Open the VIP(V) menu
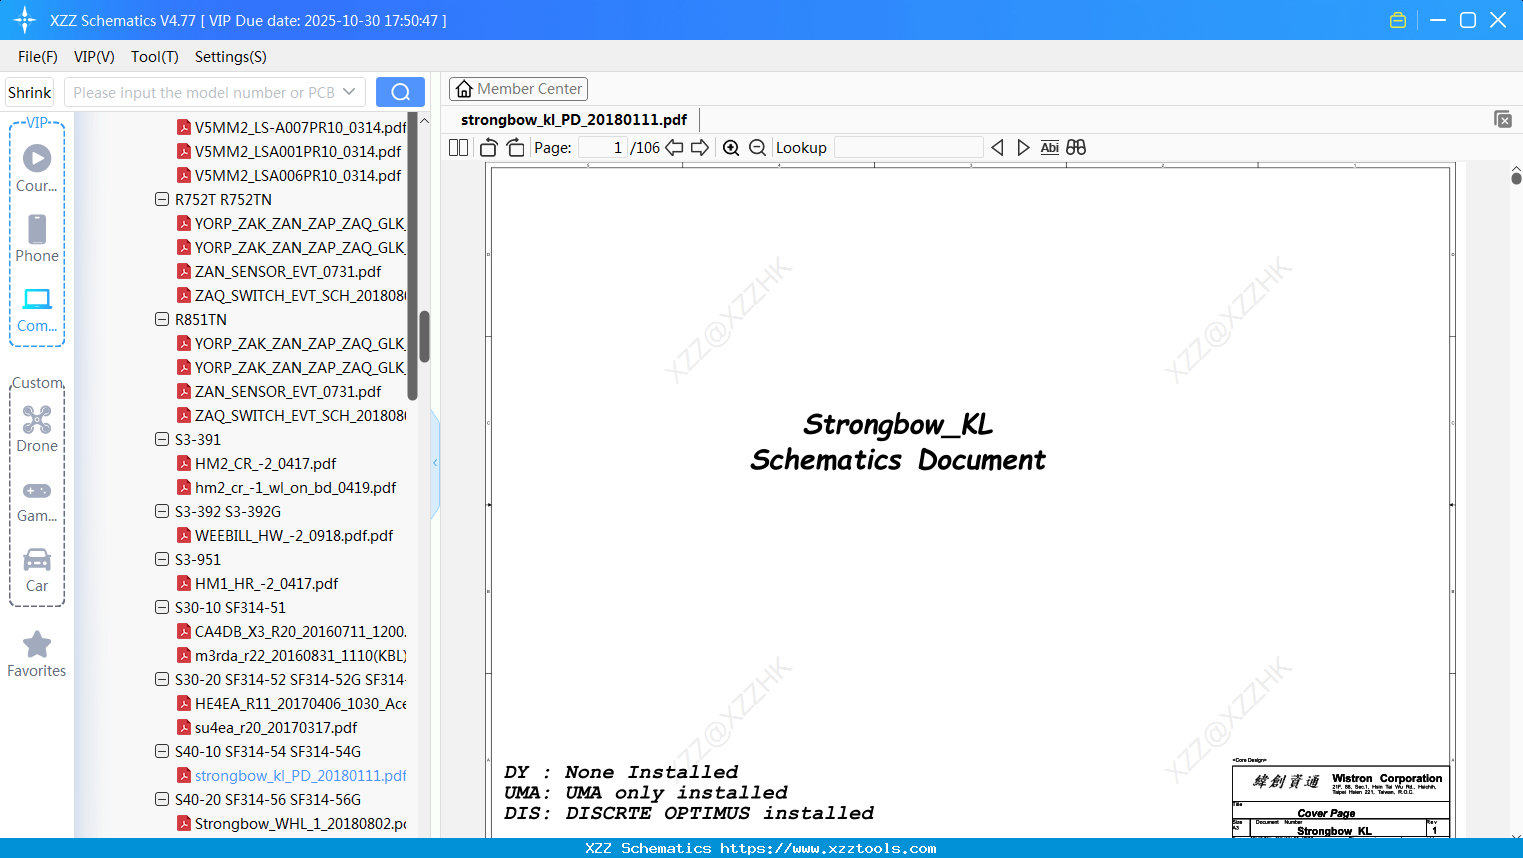This screenshot has height=858, width=1523. point(94,57)
